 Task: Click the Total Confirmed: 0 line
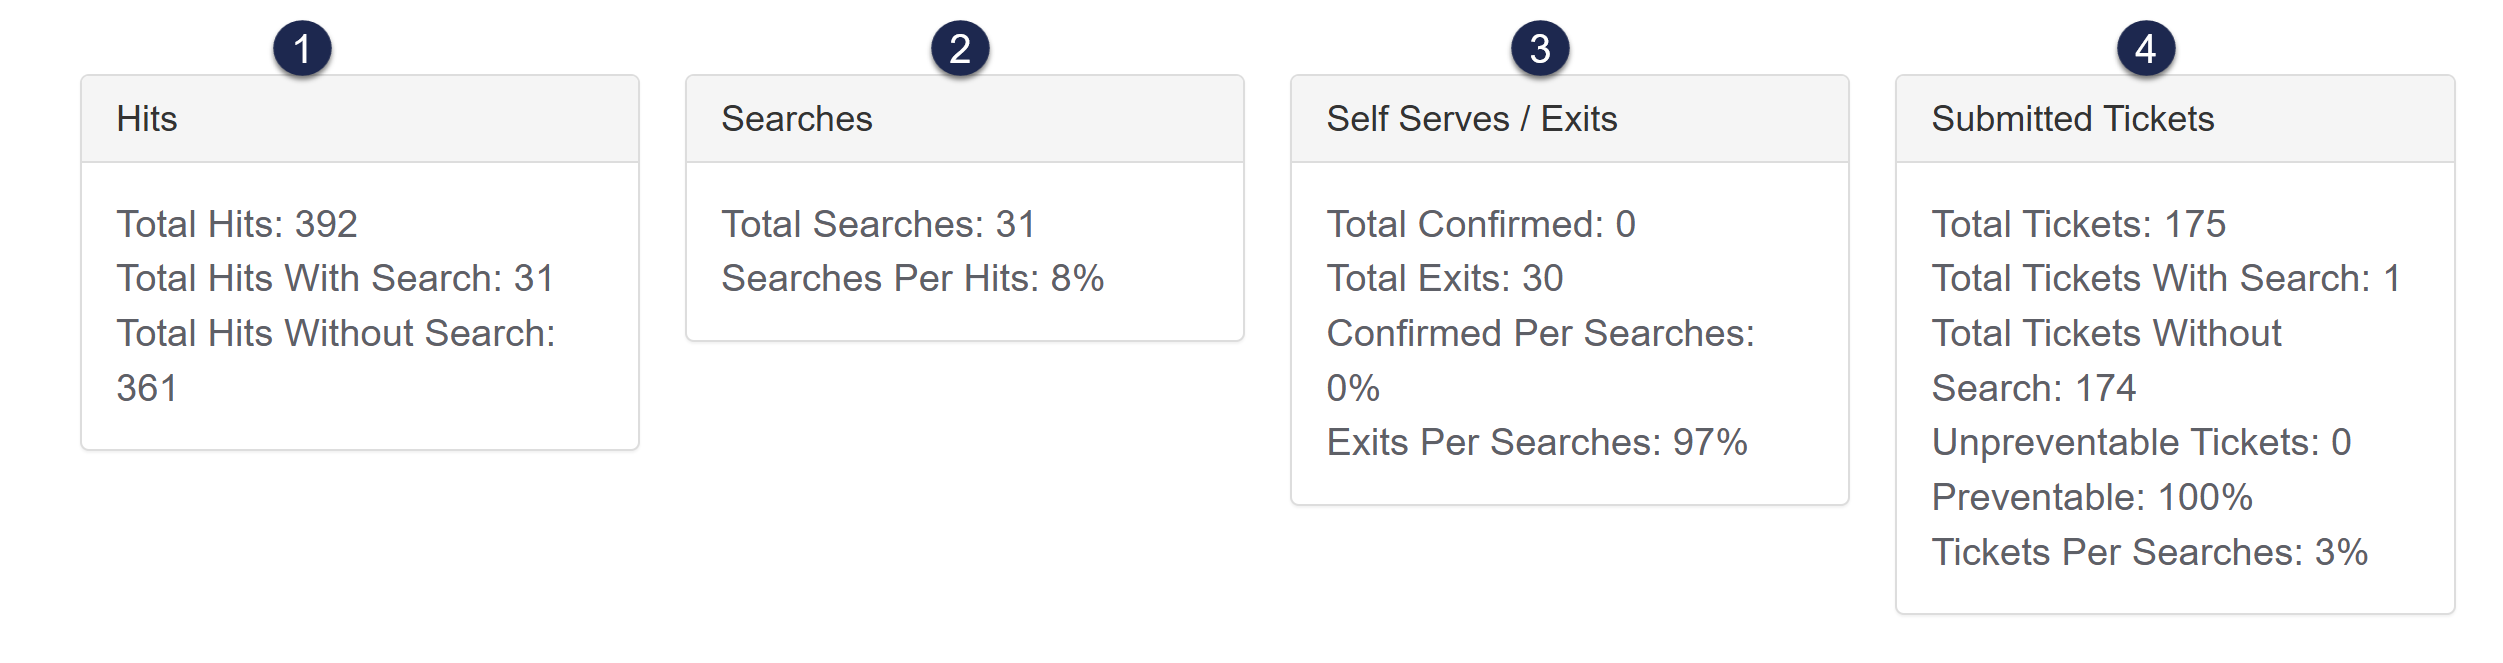click(1481, 224)
